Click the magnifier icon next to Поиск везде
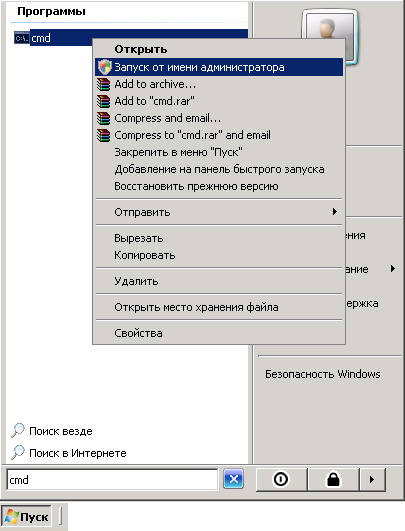Screen dimensions: 405x531 tap(18, 430)
